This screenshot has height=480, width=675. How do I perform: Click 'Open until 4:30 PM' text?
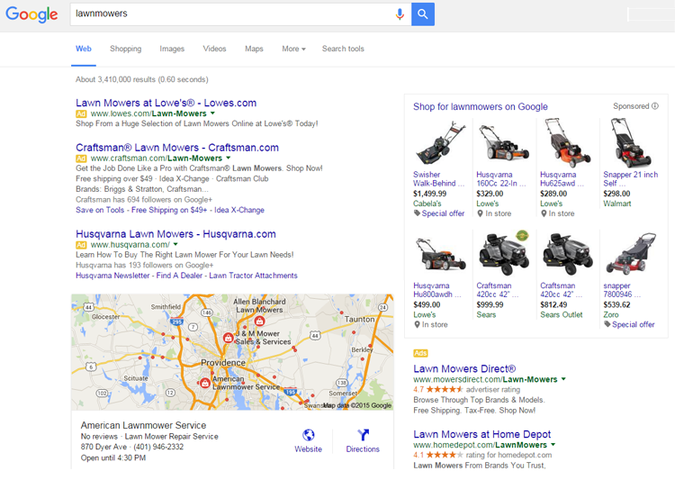click(x=113, y=458)
